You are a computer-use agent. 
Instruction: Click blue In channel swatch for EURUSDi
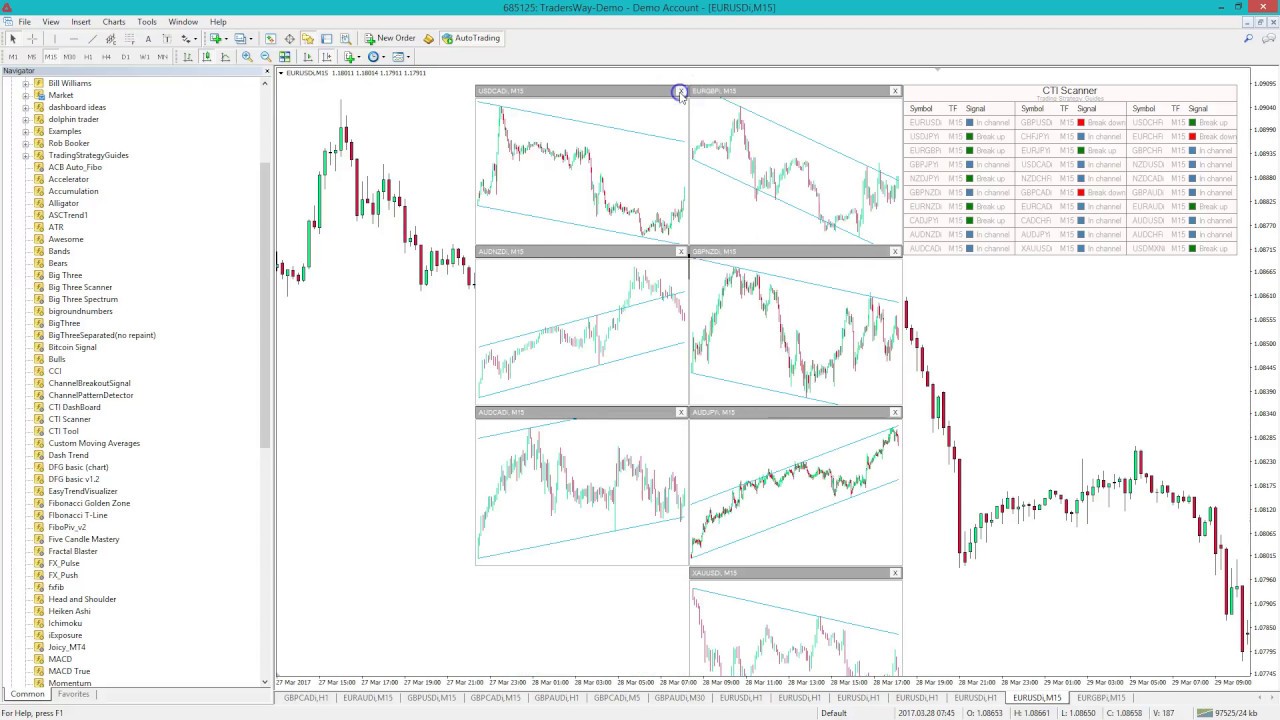[969, 123]
